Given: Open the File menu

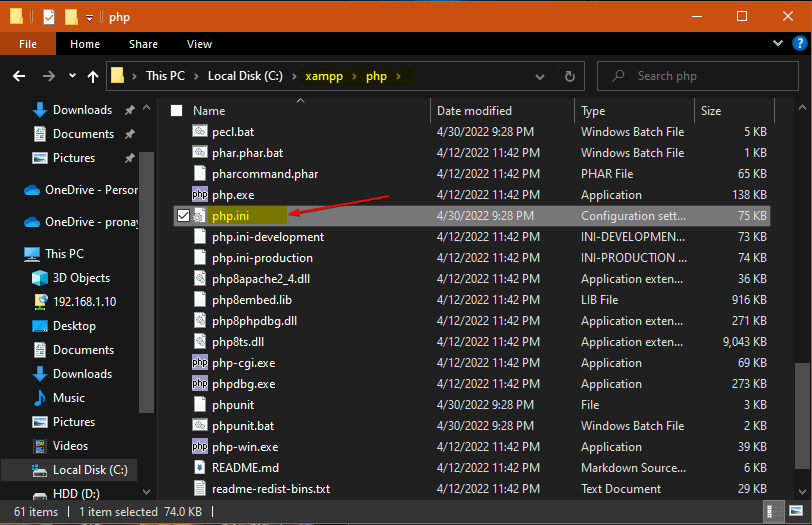Looking at the screenshot, I should click(28, 44).
